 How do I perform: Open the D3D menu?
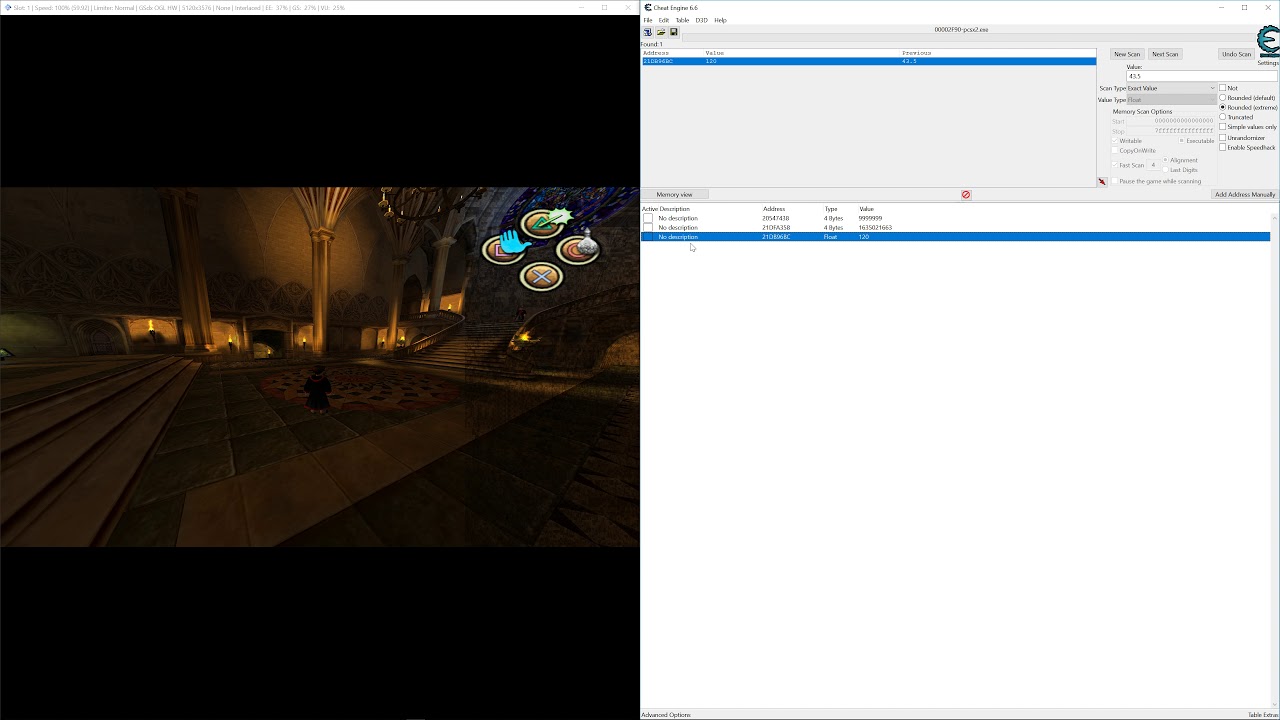click(701, 20)
